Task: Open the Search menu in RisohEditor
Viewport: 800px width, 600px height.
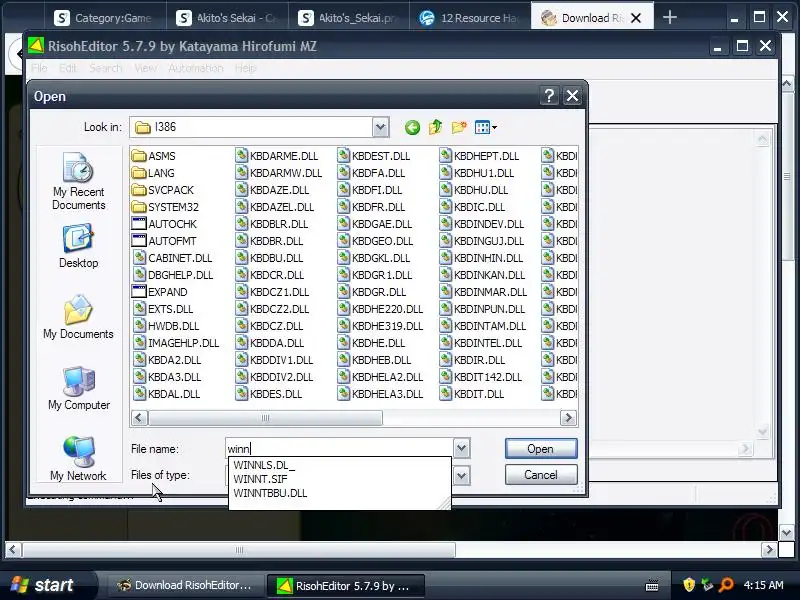Action: tap(105, 68)
